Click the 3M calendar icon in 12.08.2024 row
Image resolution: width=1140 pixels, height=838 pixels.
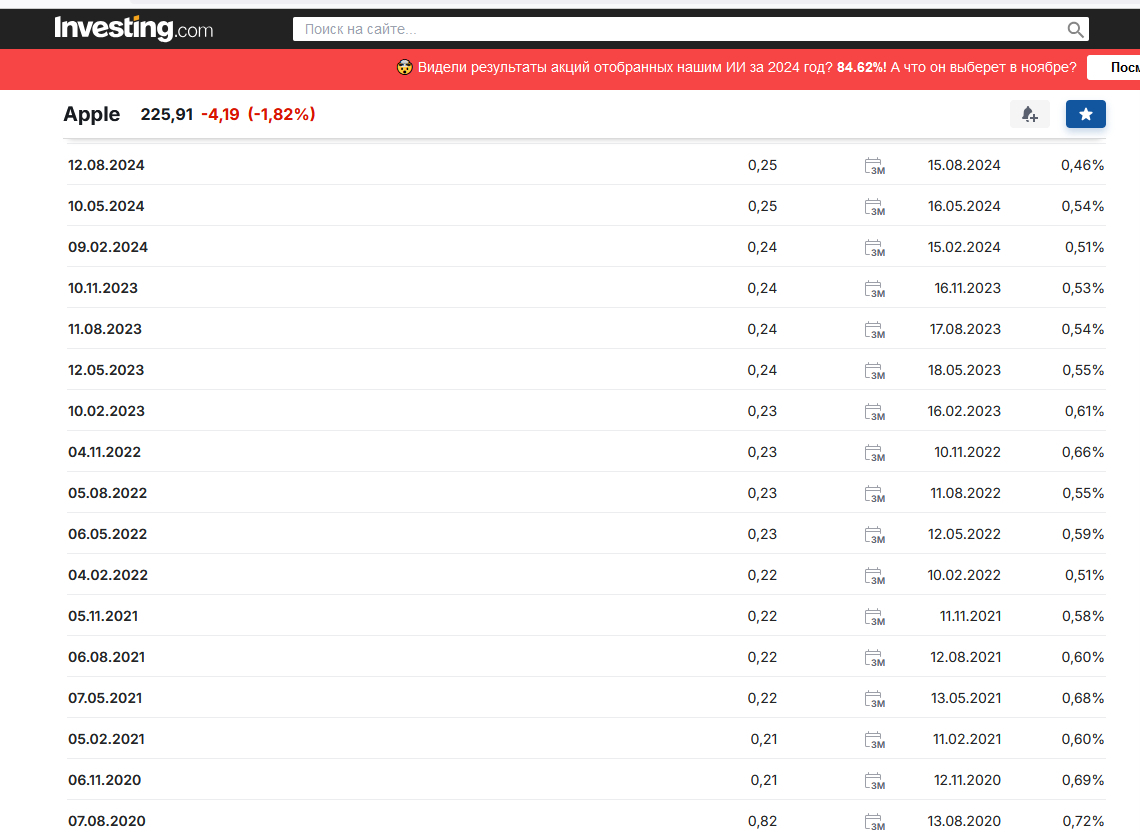(x=875, y=166)
